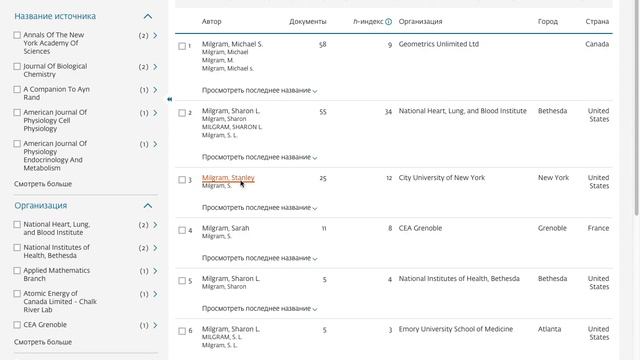Check National Institutes of Health, Bethesda filter
Image resolution: width=640 pixels, height=360 pixels.
pyautogui.click(x=17, y=247)
